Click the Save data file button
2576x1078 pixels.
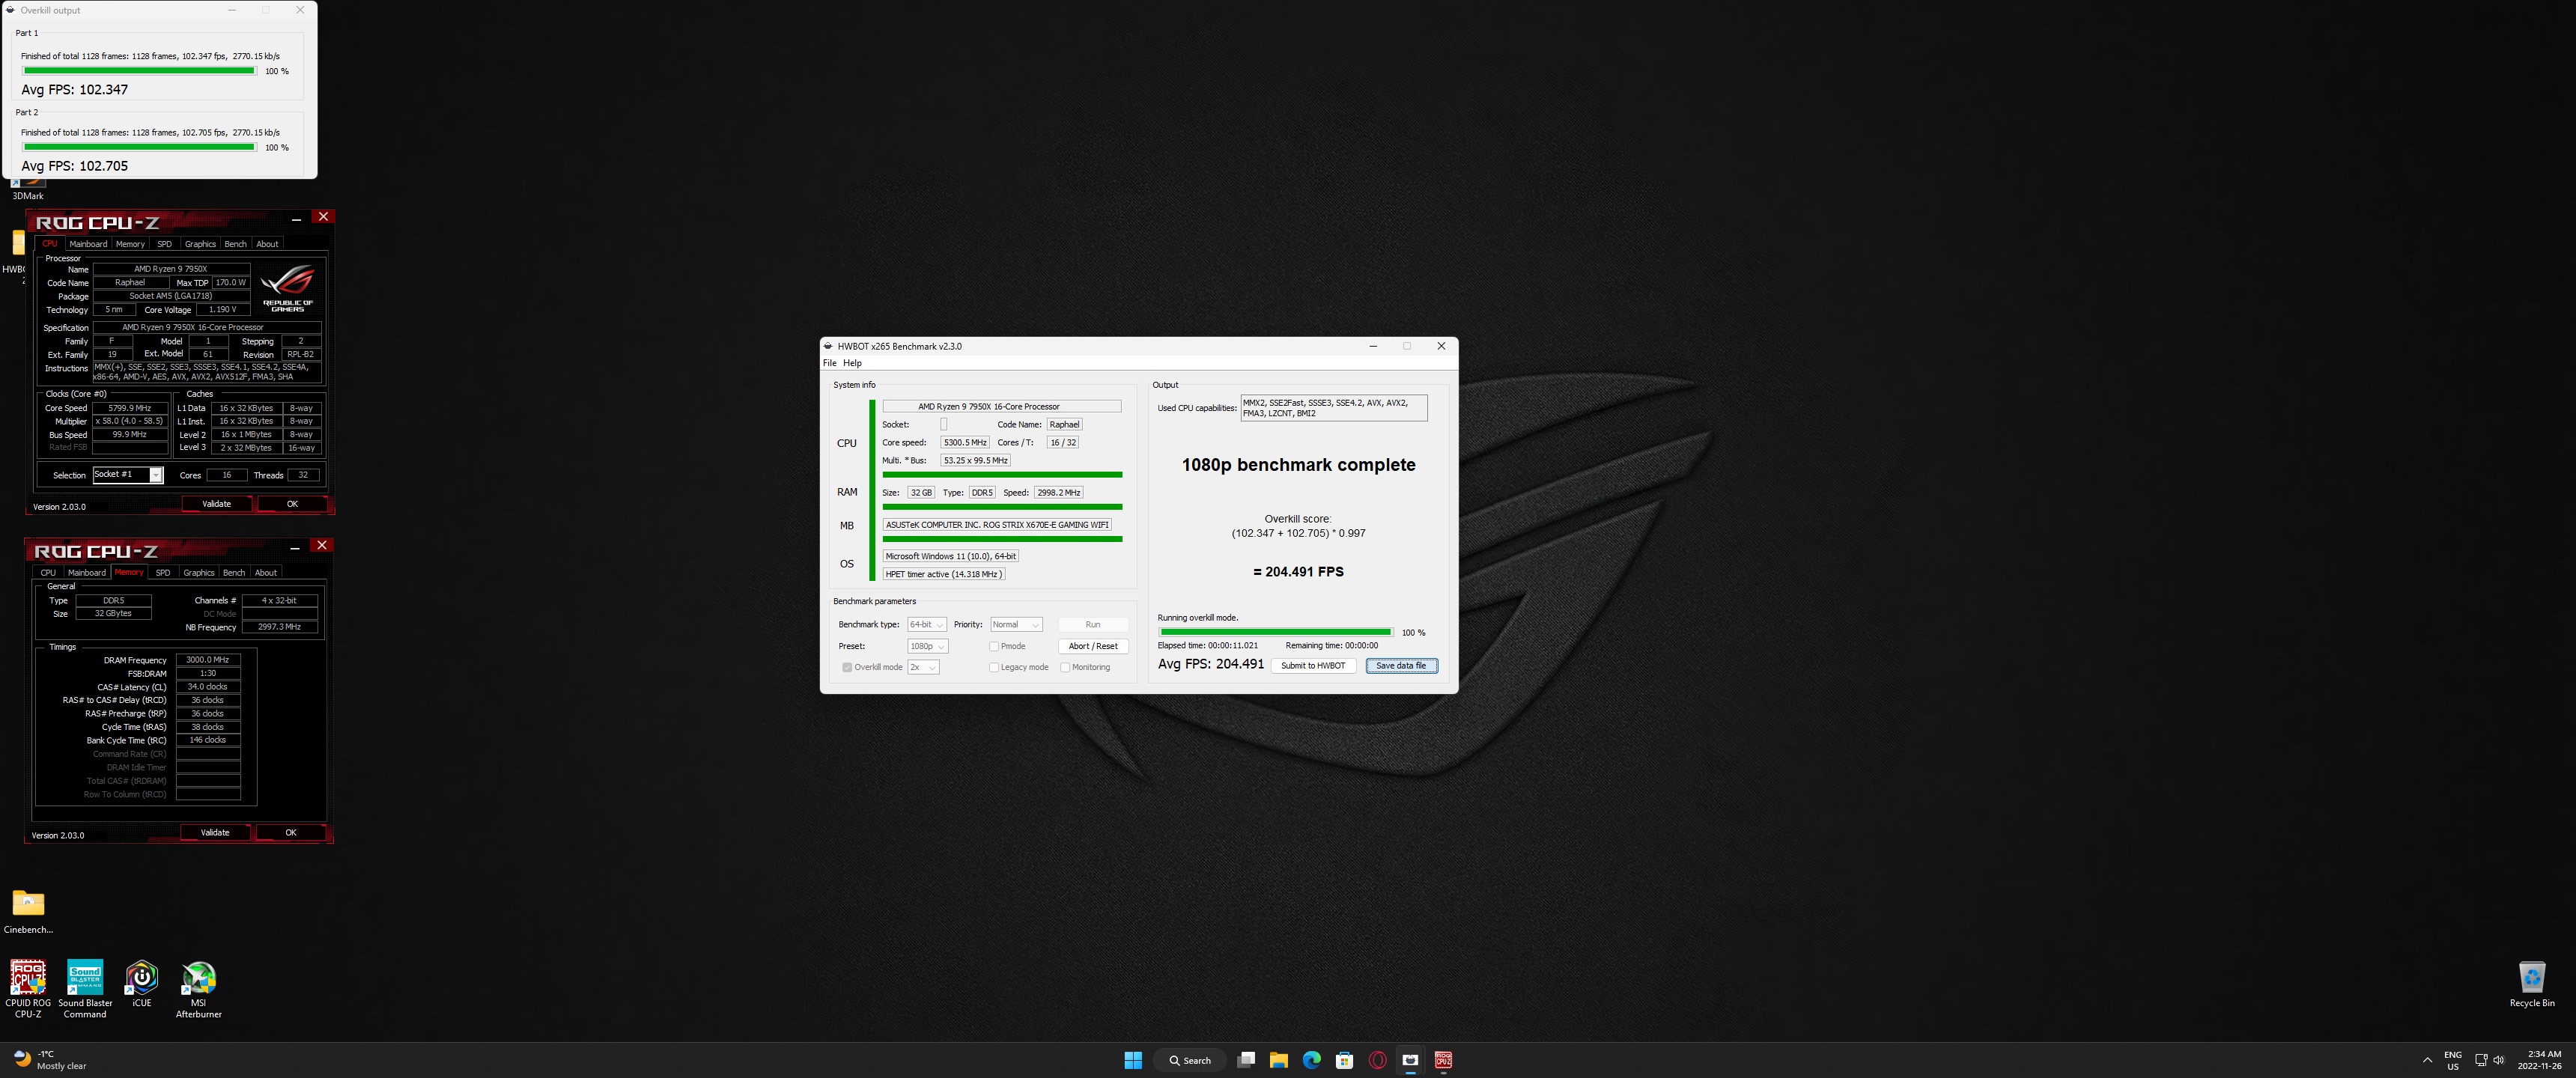pos(1401,666)
